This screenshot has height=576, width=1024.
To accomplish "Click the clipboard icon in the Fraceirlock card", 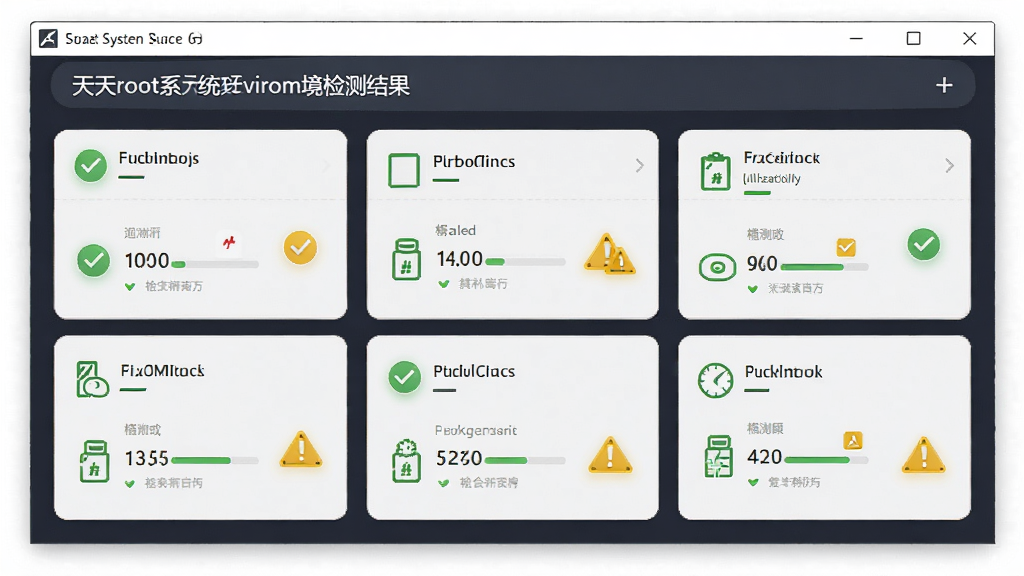I will click(x=716, y=171).
